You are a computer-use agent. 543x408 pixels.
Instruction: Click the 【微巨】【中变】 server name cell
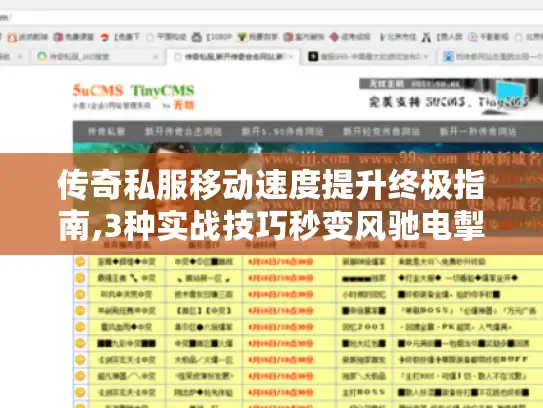204,310
